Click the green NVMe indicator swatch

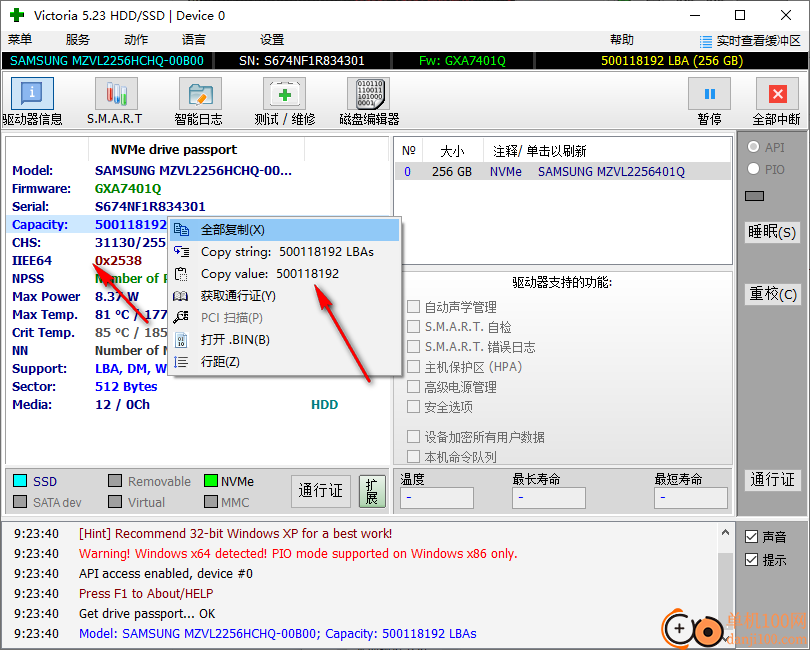click(211, 481)
